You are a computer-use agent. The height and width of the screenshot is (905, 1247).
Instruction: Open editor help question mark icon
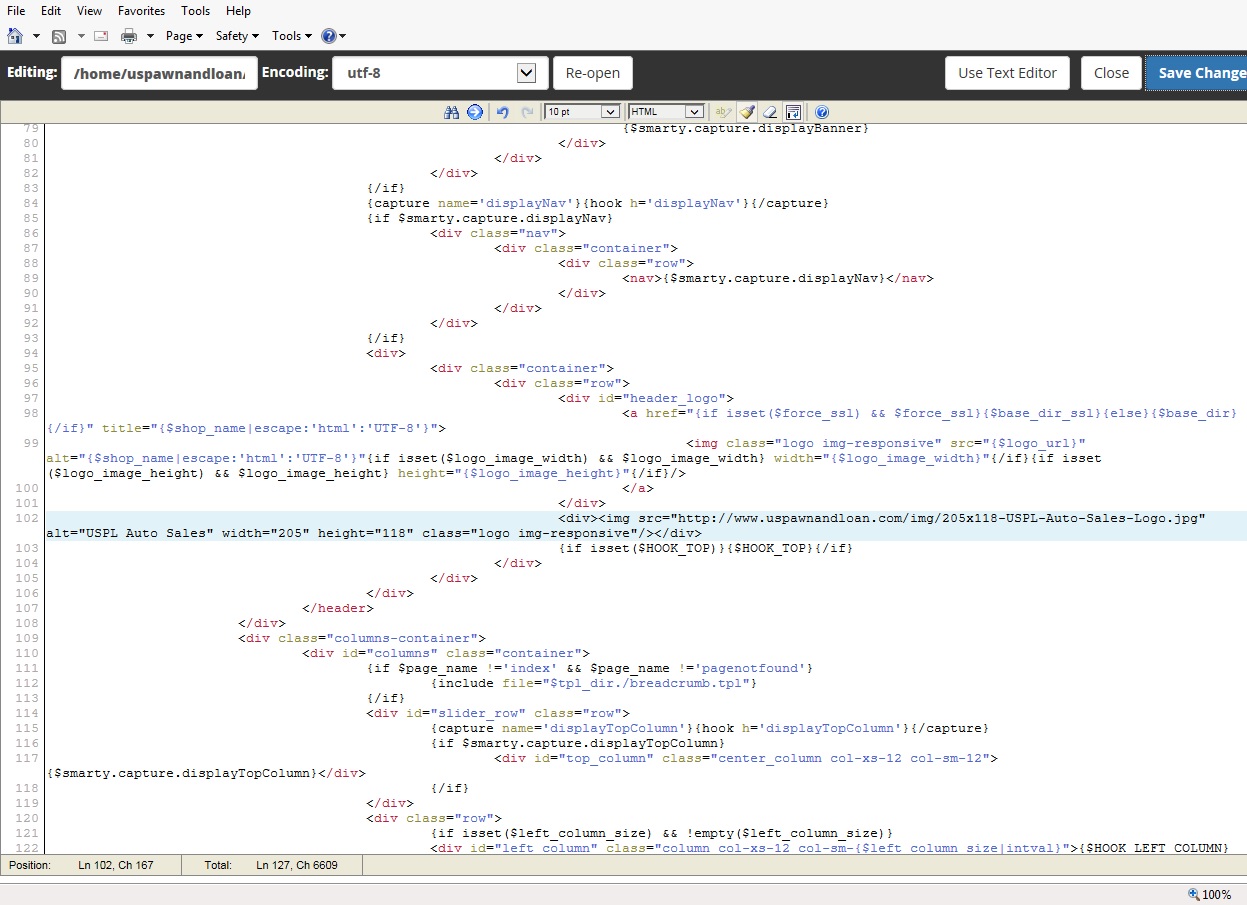pyautogui.click(x=822, y=112)
